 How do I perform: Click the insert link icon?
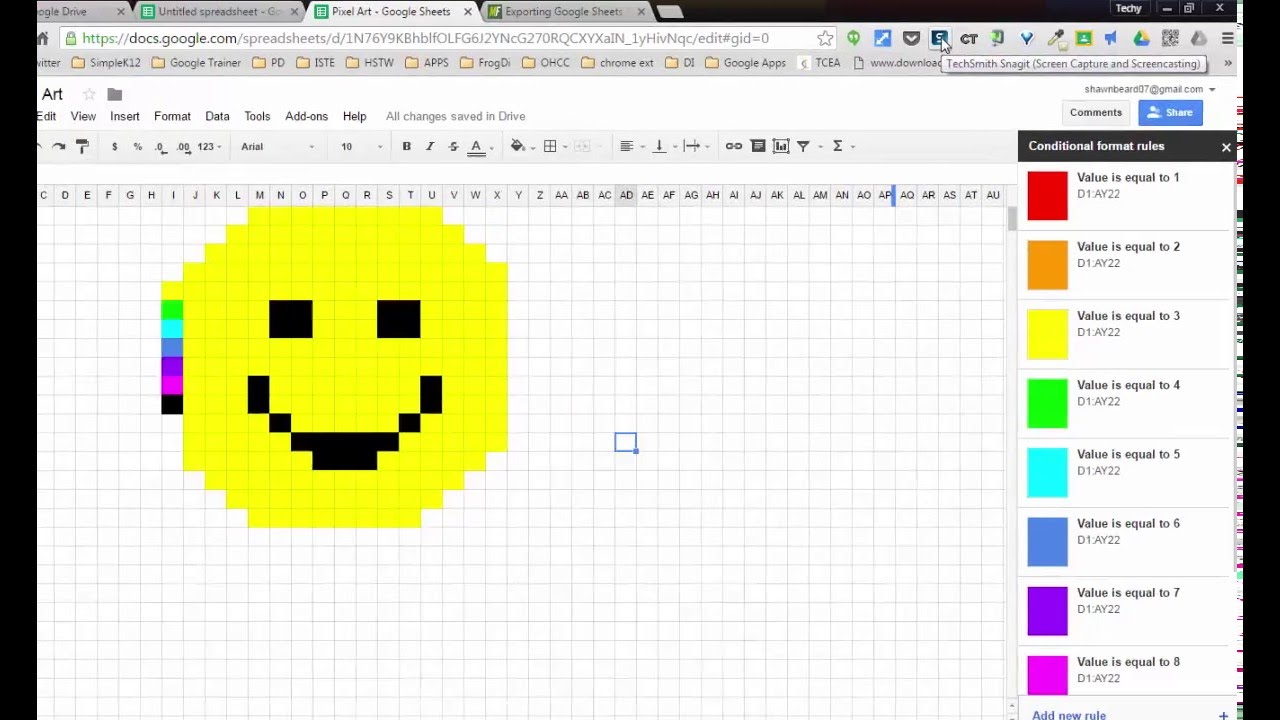tap(734, 147)
